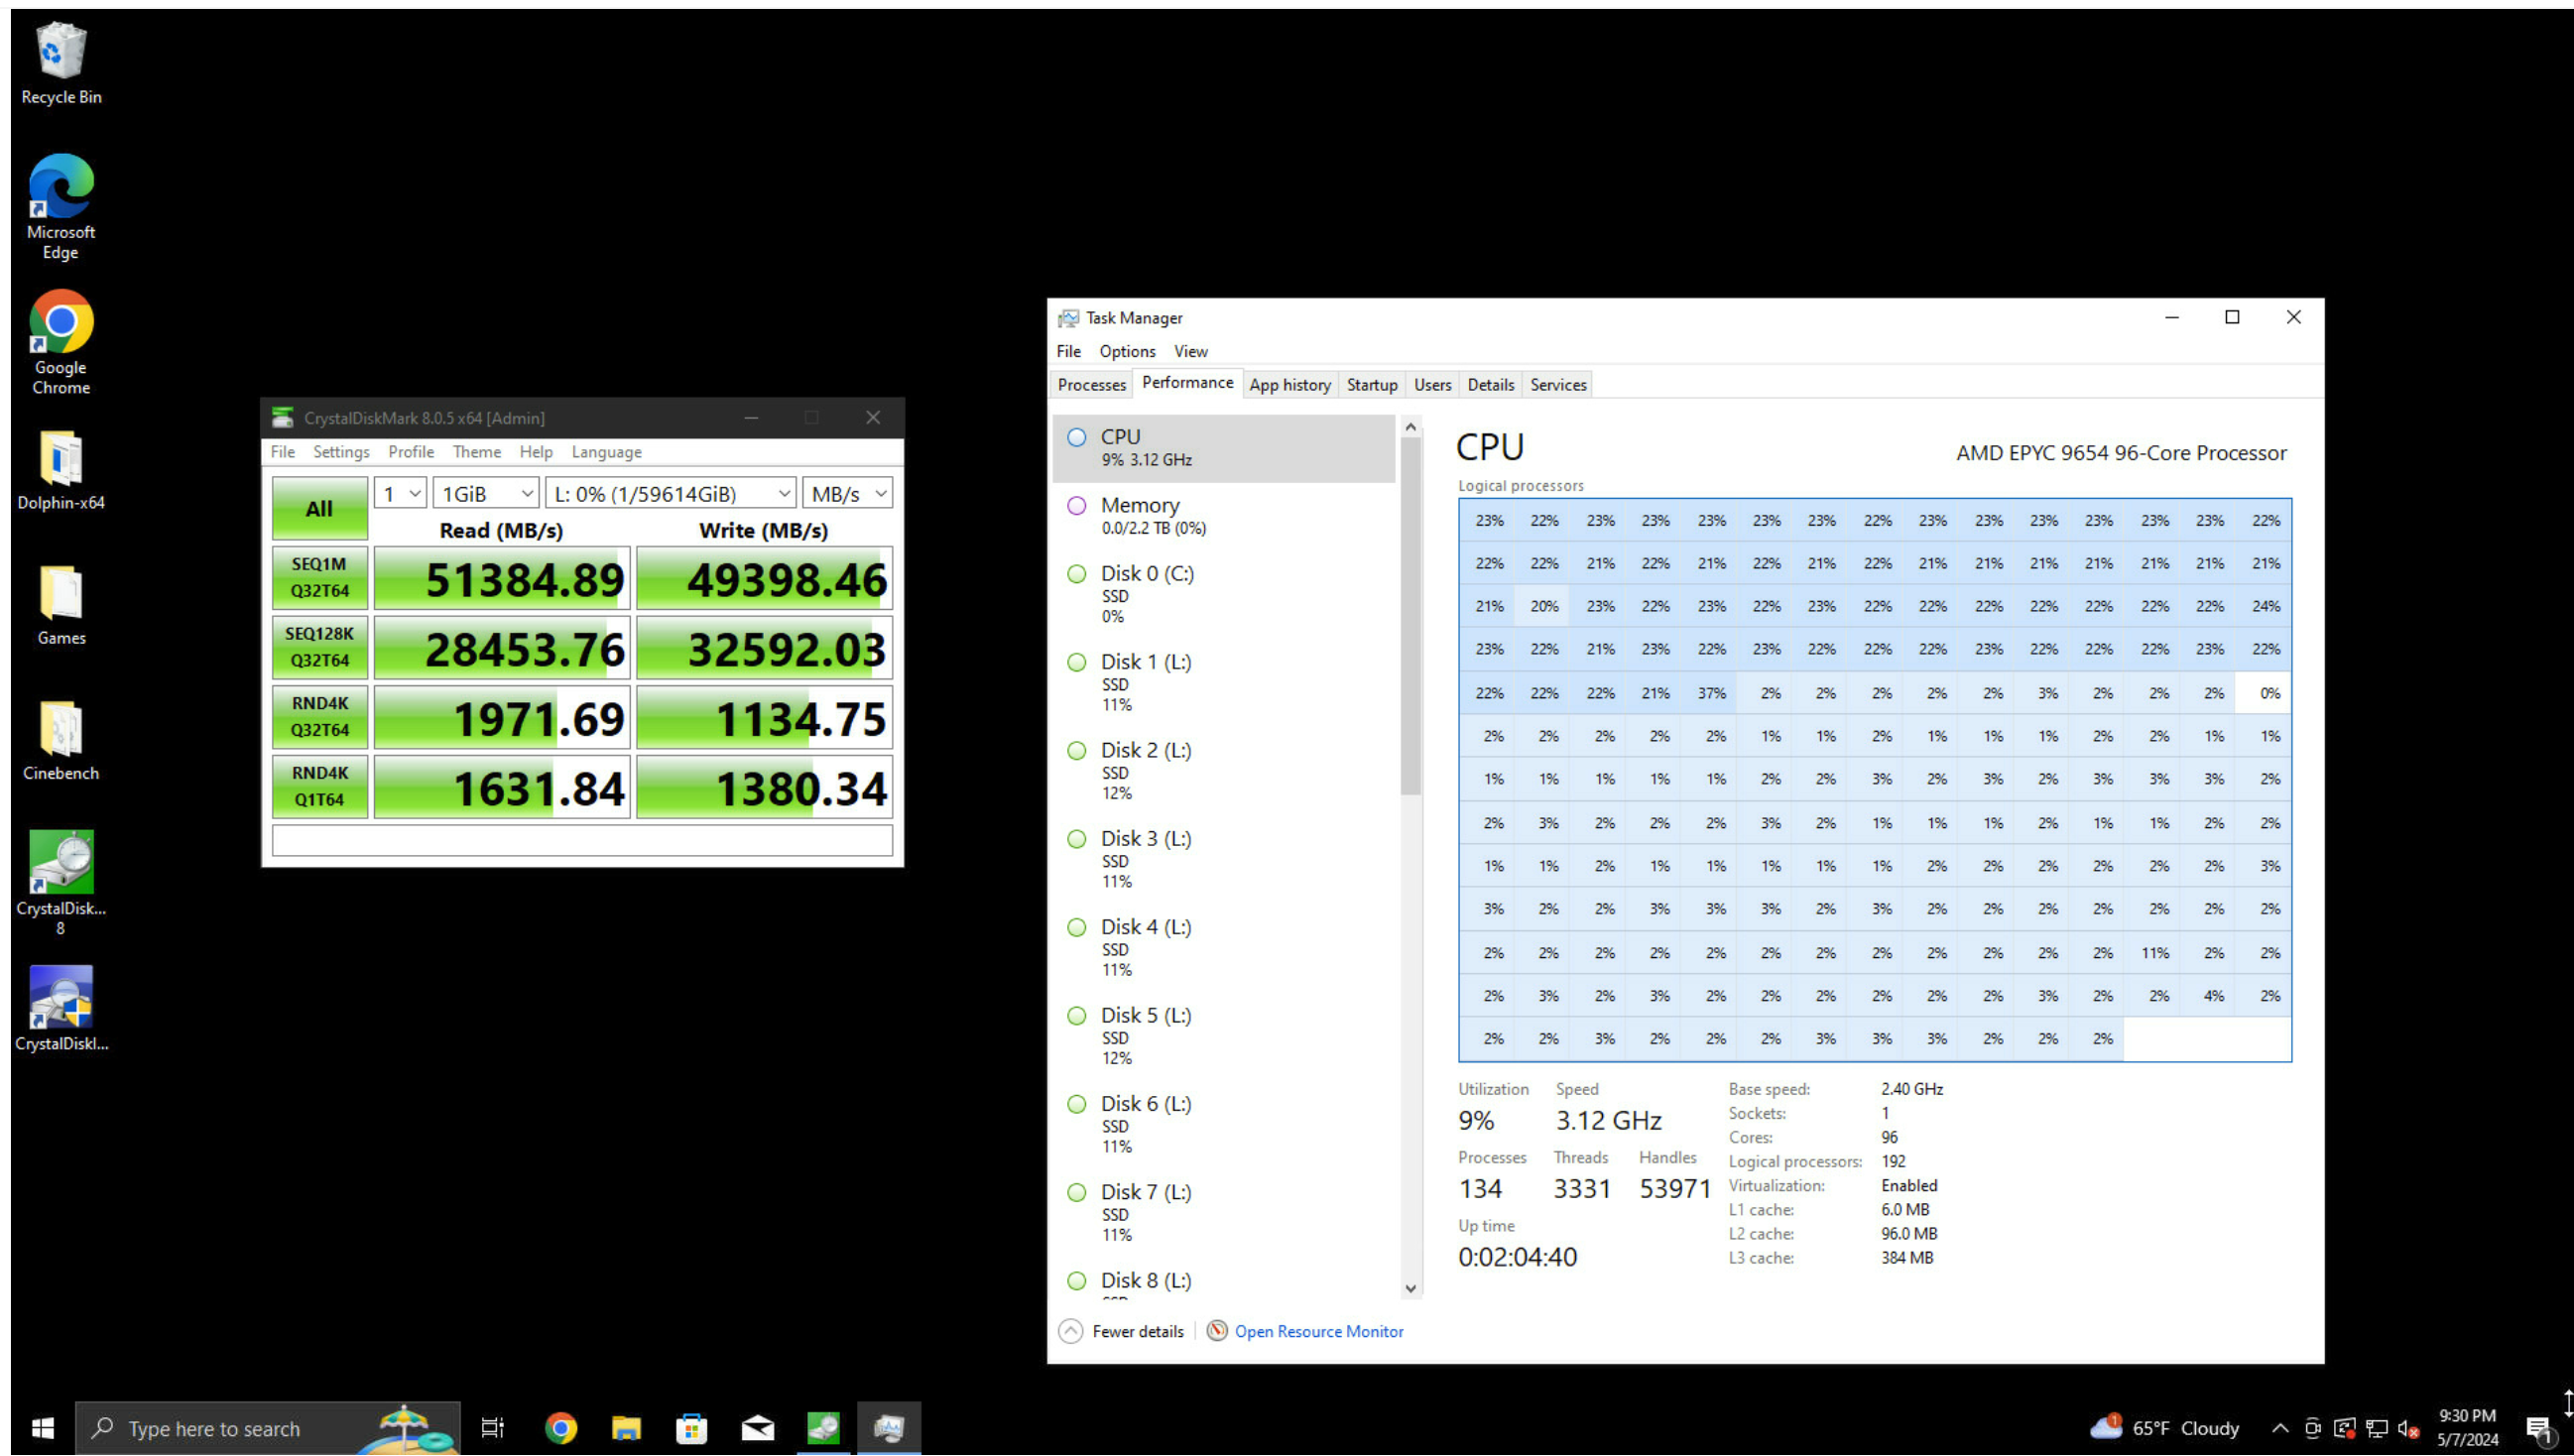Click the taskbar clock showing 9:30 PM
The image size is (2574, 1456).
click(2467, 1428)
